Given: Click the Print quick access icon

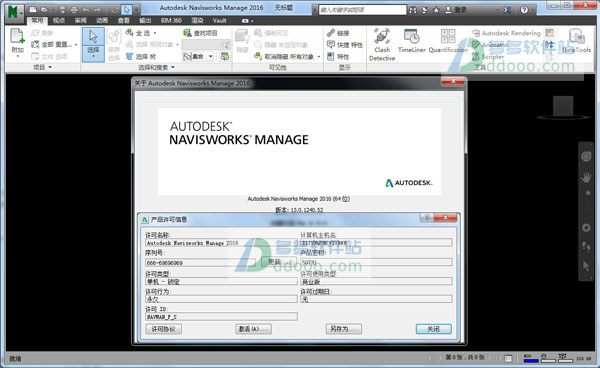Looking at the screenshot, I should pos(74,10).
